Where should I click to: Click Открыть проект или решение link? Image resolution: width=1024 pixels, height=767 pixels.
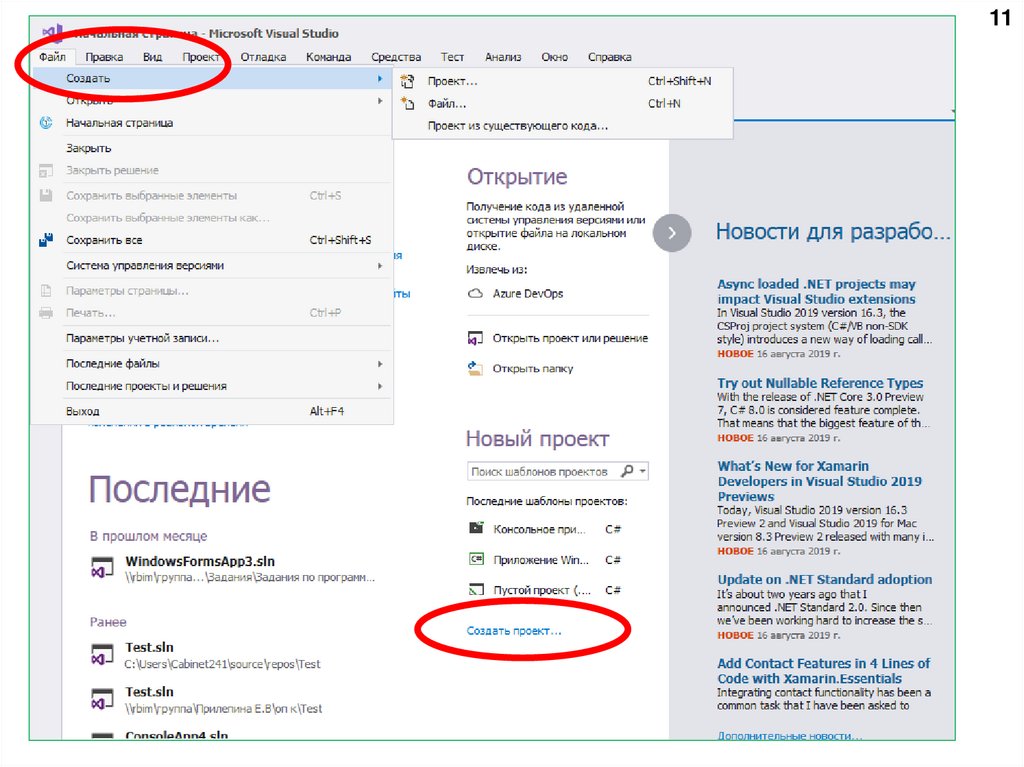pos(570,338)
